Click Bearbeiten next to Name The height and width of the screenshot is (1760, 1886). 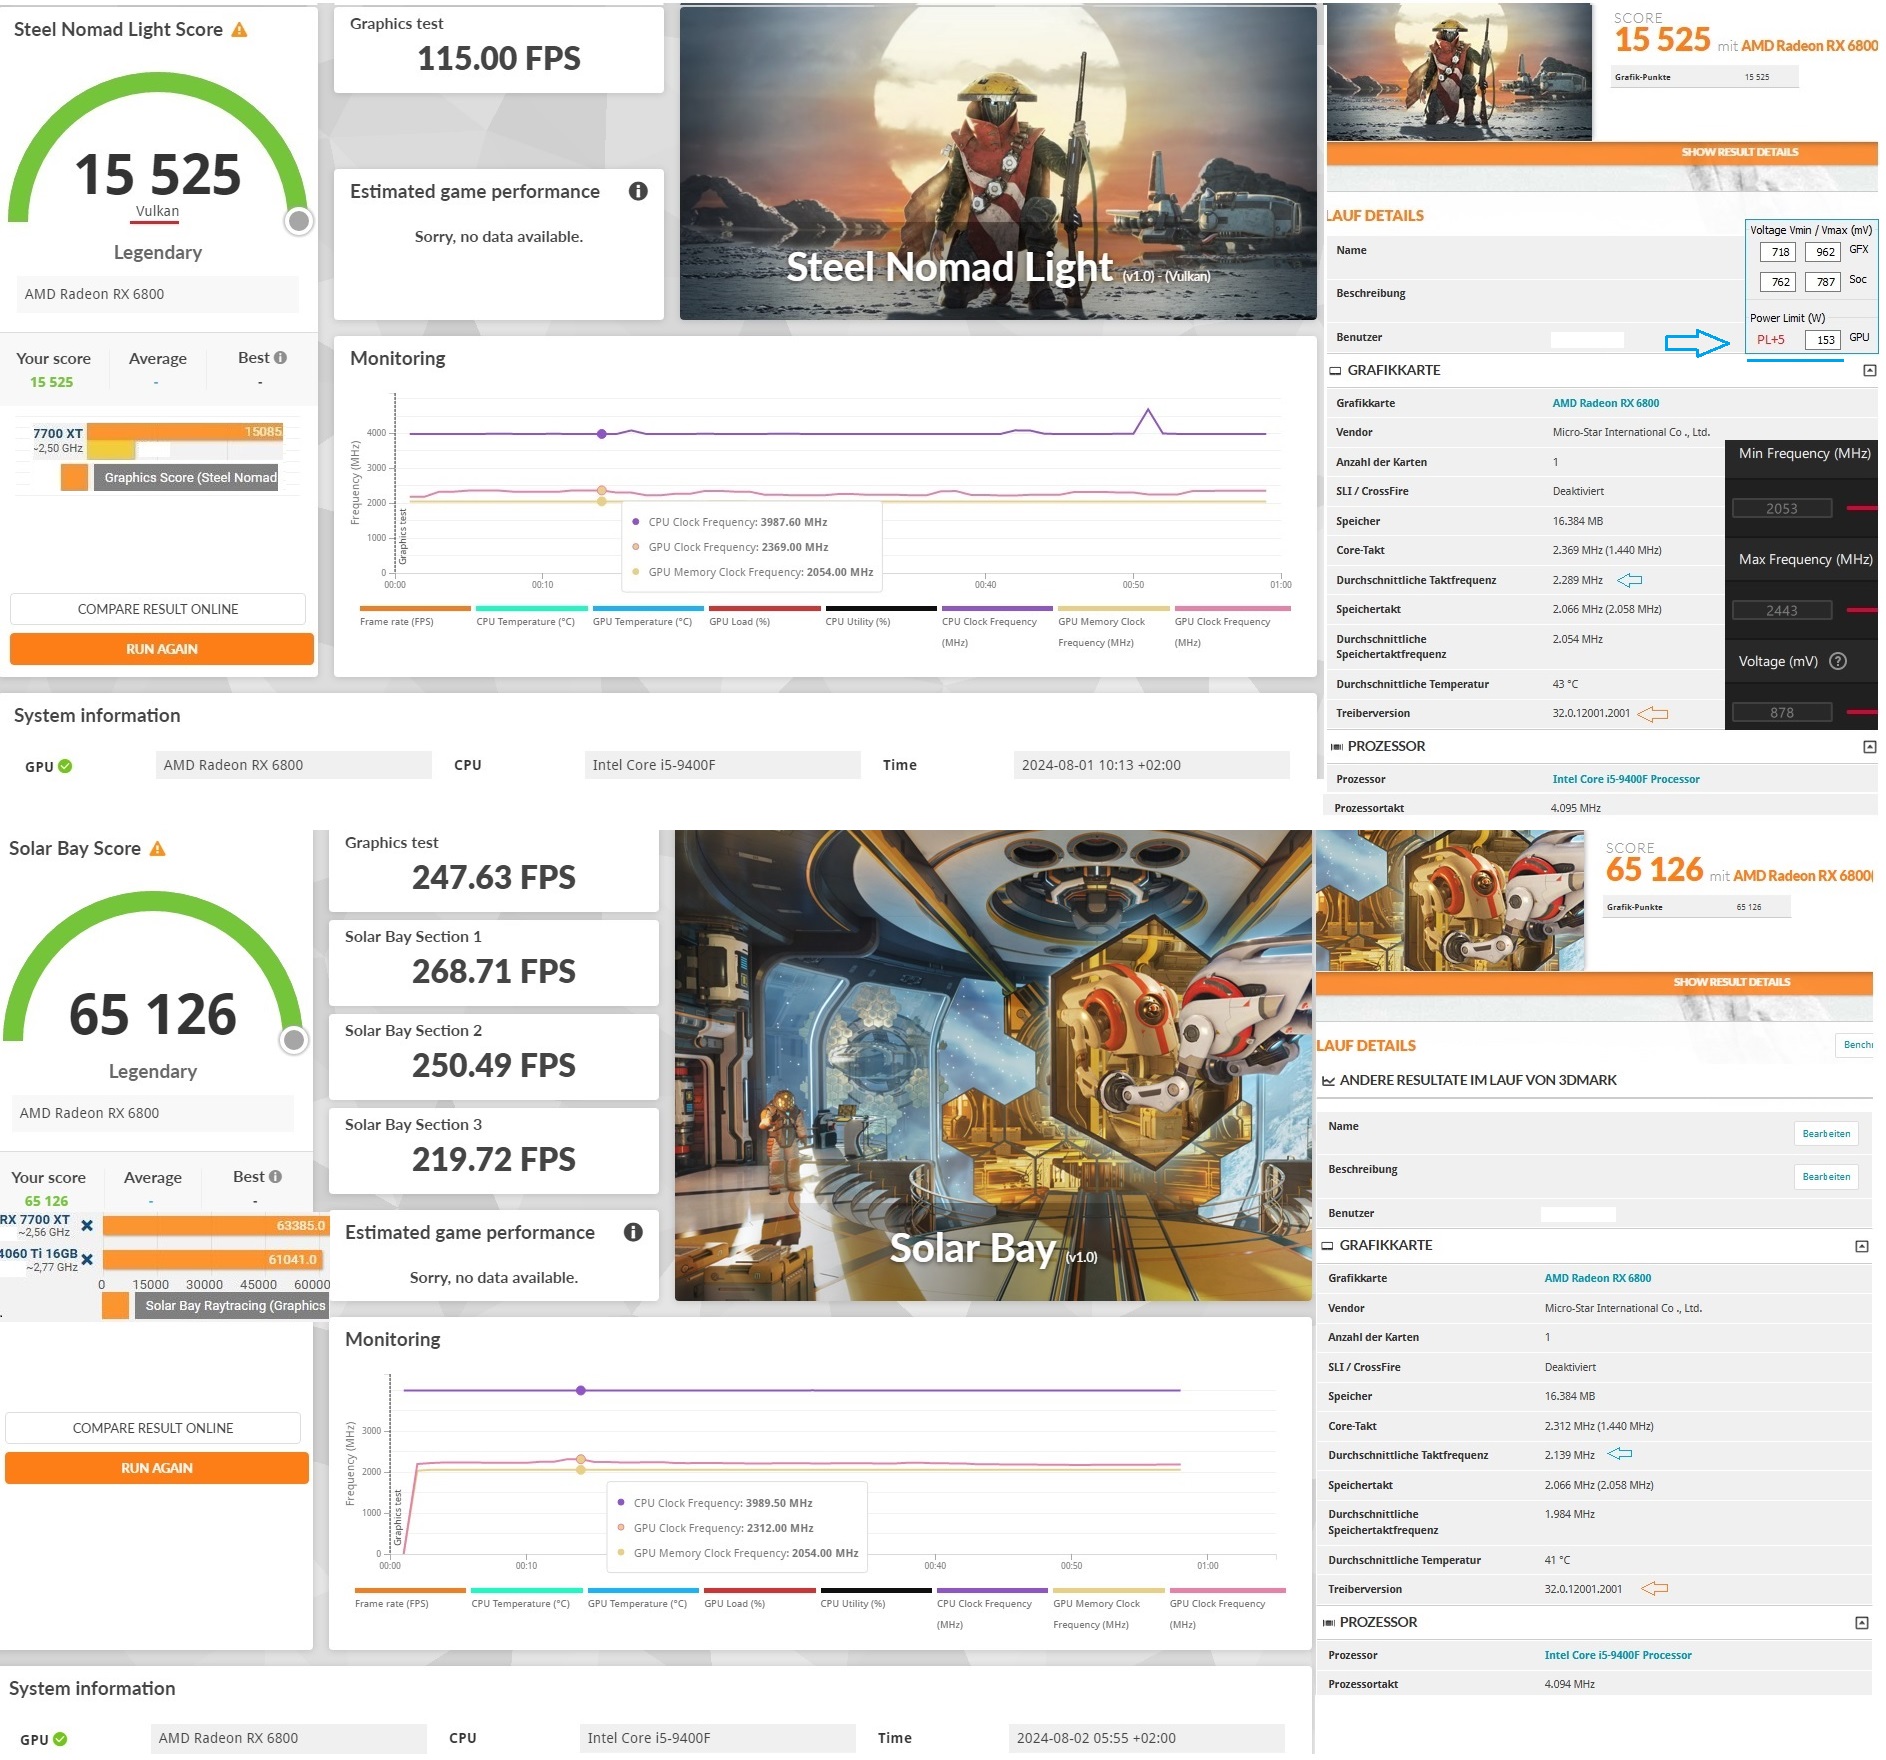point(1826,1134)
